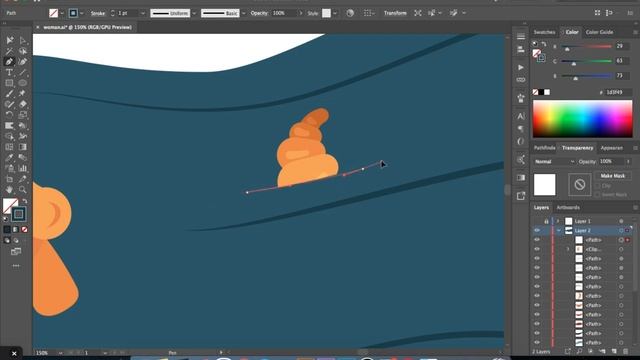Click Change Screen Mode icon
The image size is (640, 360).
[16, 251]
